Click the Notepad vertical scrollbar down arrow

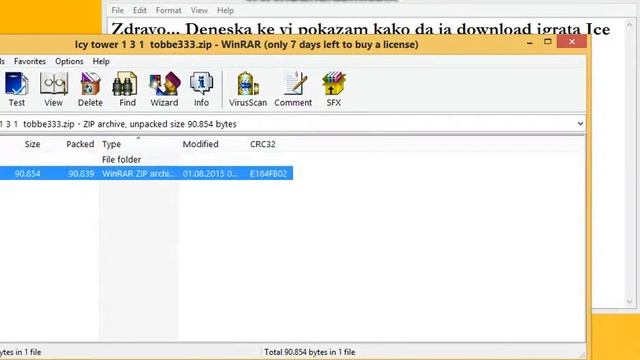[x=629, y=302]
